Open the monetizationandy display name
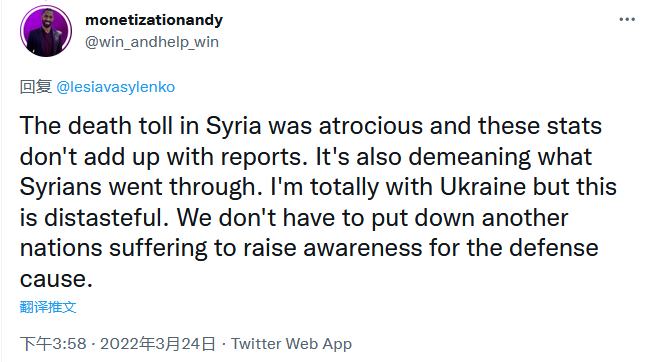This screenshot has width=655, height=362. tap(154, 20)
